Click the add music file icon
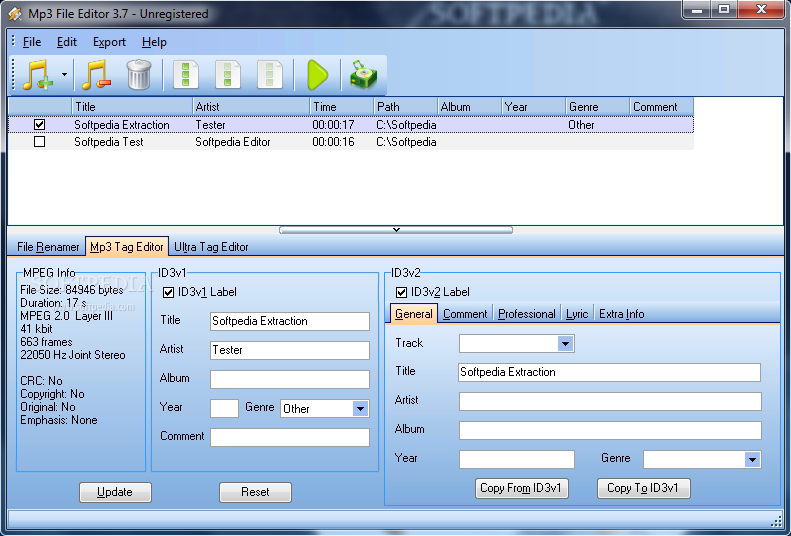This screenshot has width=791, height=536. coord(38,75)
